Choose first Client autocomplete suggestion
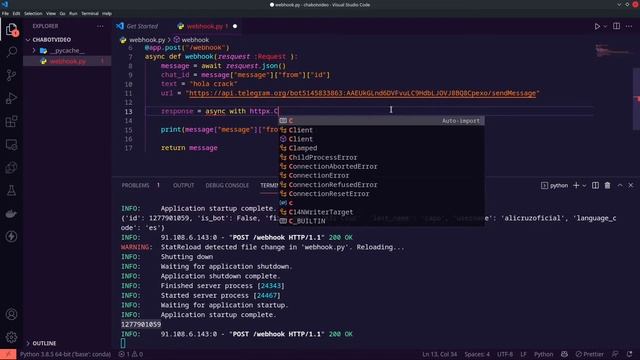The image size is (640, 360). coord(381,130)
